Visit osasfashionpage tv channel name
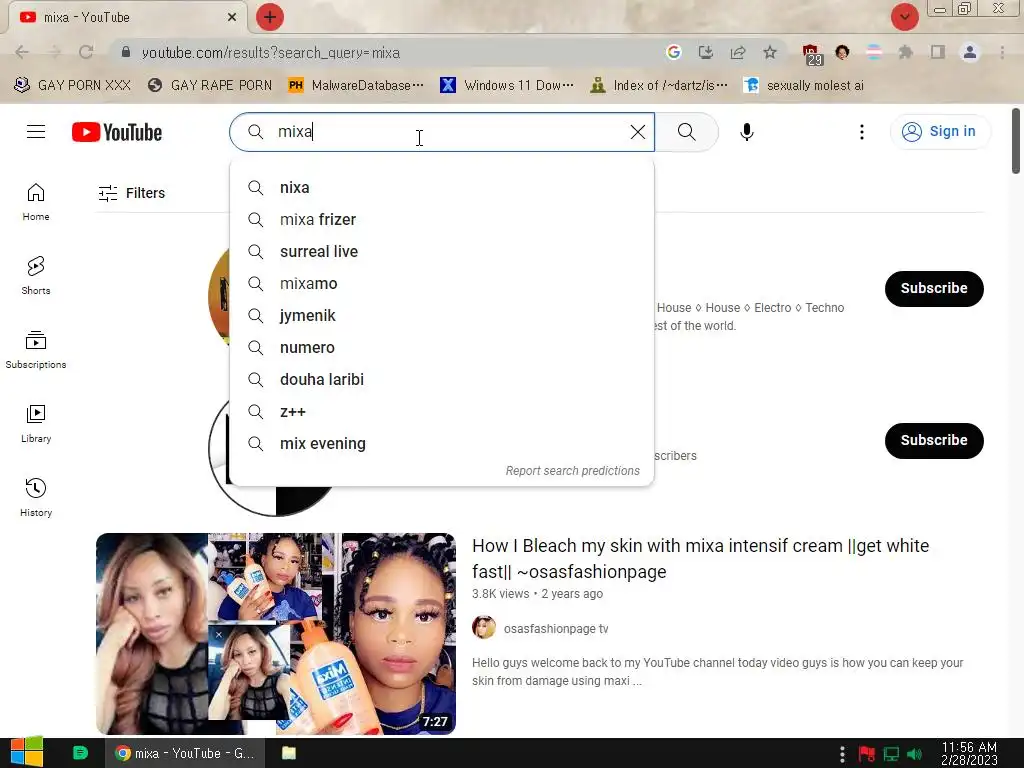The width and height of the screenshot is (1024, 768). tap(556, 629)
